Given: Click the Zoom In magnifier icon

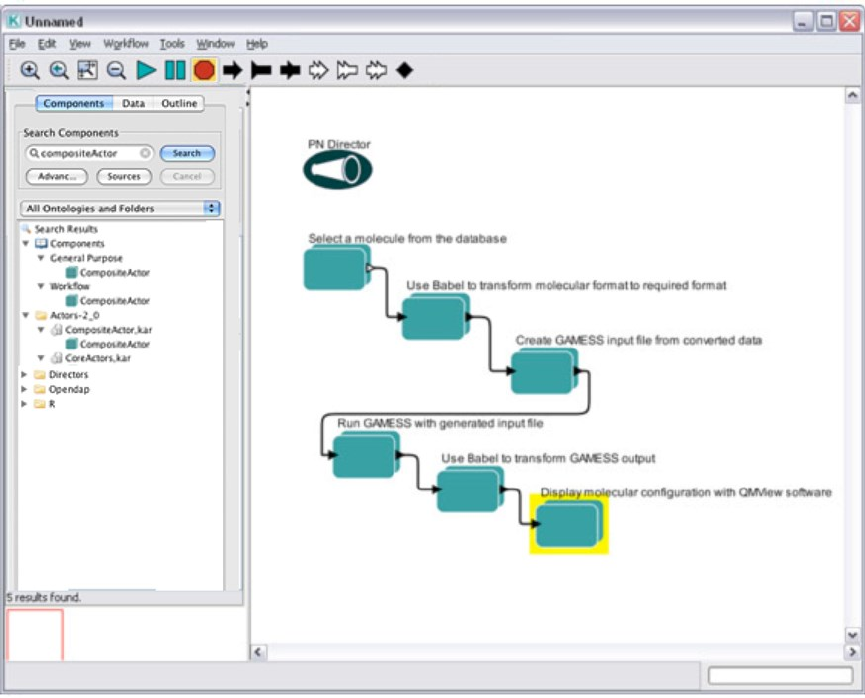Looking at the screenshot, I should click(30, 70).
